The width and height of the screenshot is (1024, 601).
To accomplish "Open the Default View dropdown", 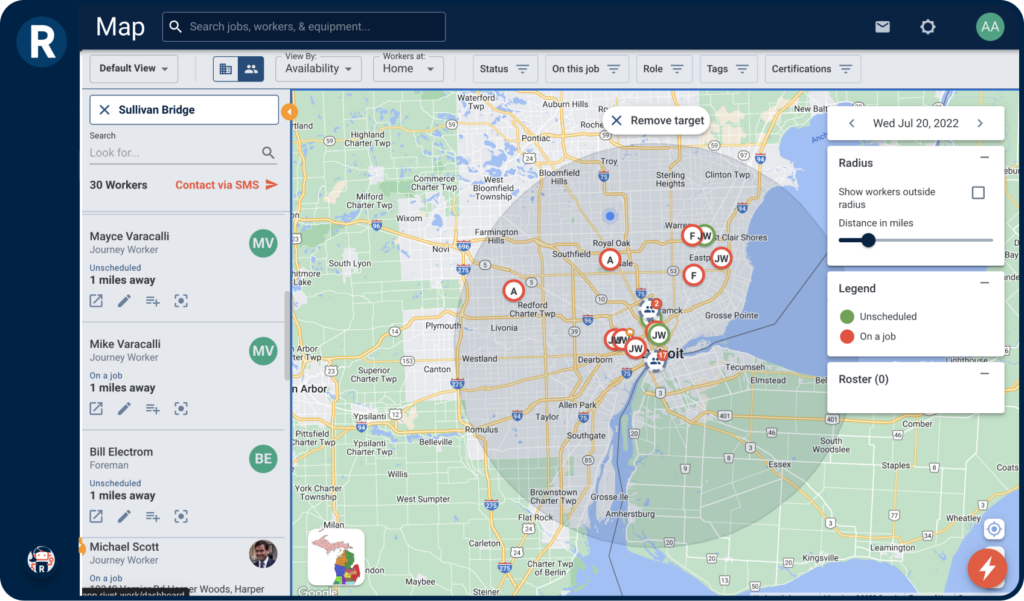I will (134, 69).
